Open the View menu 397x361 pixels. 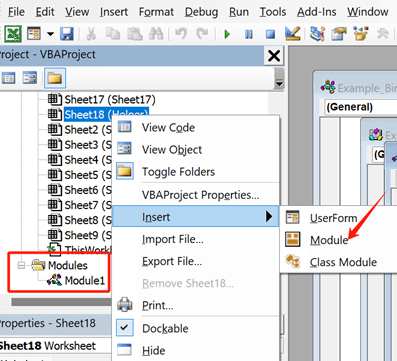pos(77,12)
